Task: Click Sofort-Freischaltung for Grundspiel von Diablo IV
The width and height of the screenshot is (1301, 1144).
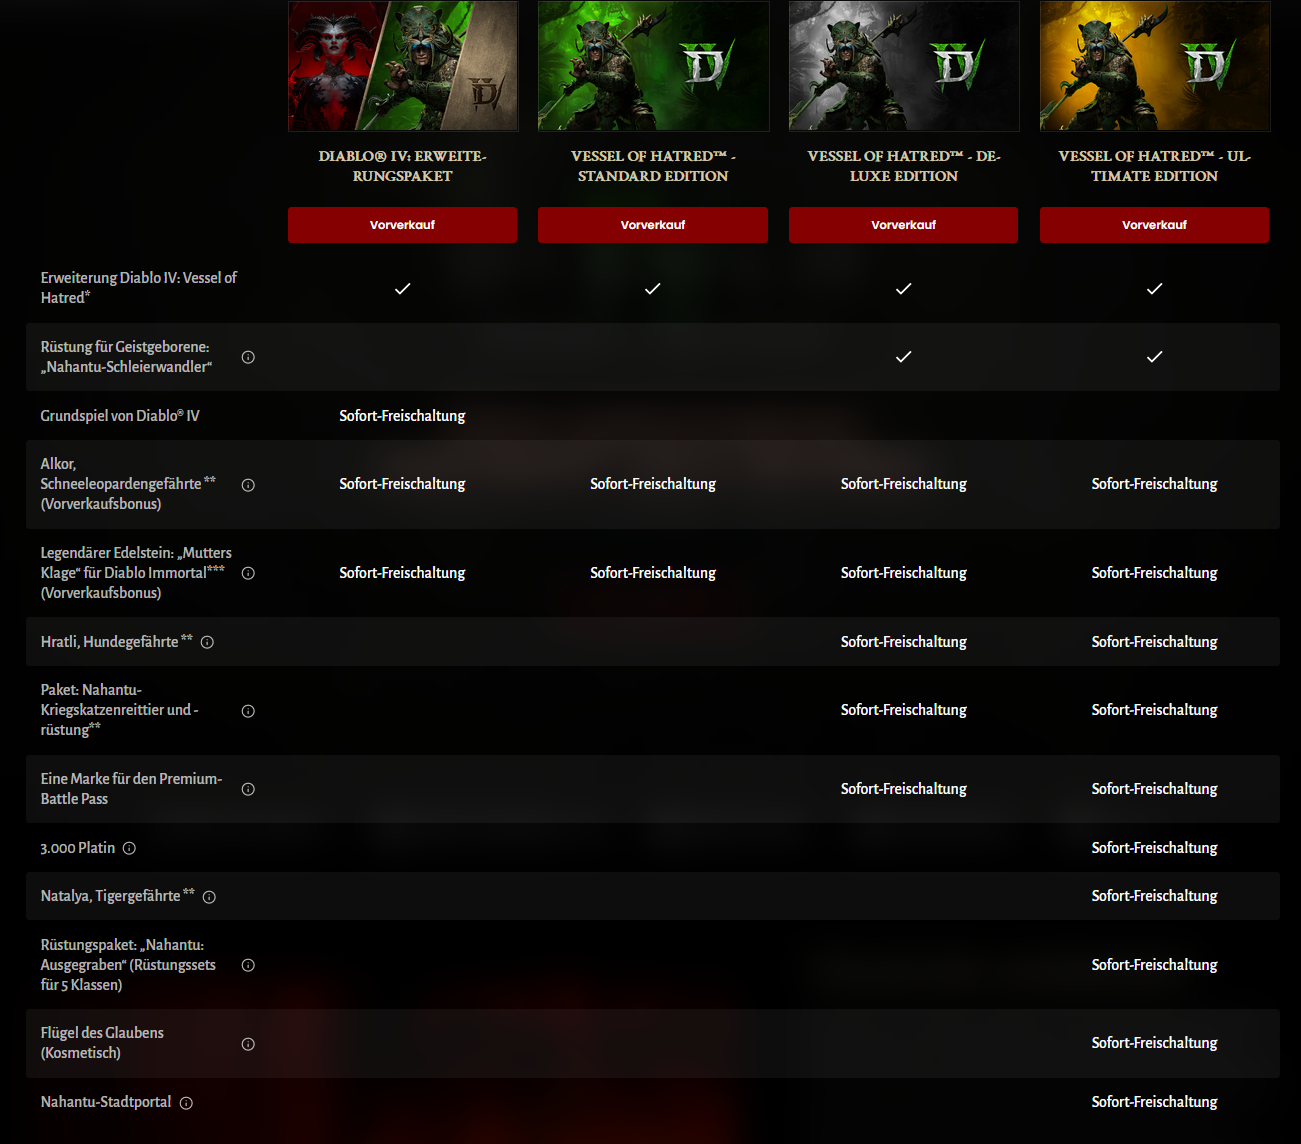Action: click(402, 416)
